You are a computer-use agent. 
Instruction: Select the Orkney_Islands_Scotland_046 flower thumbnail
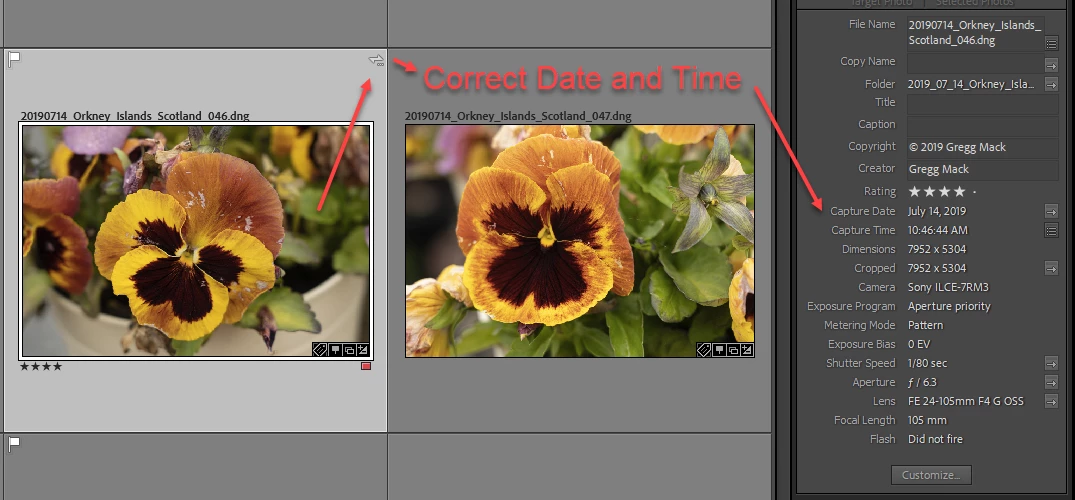(196, 240)
